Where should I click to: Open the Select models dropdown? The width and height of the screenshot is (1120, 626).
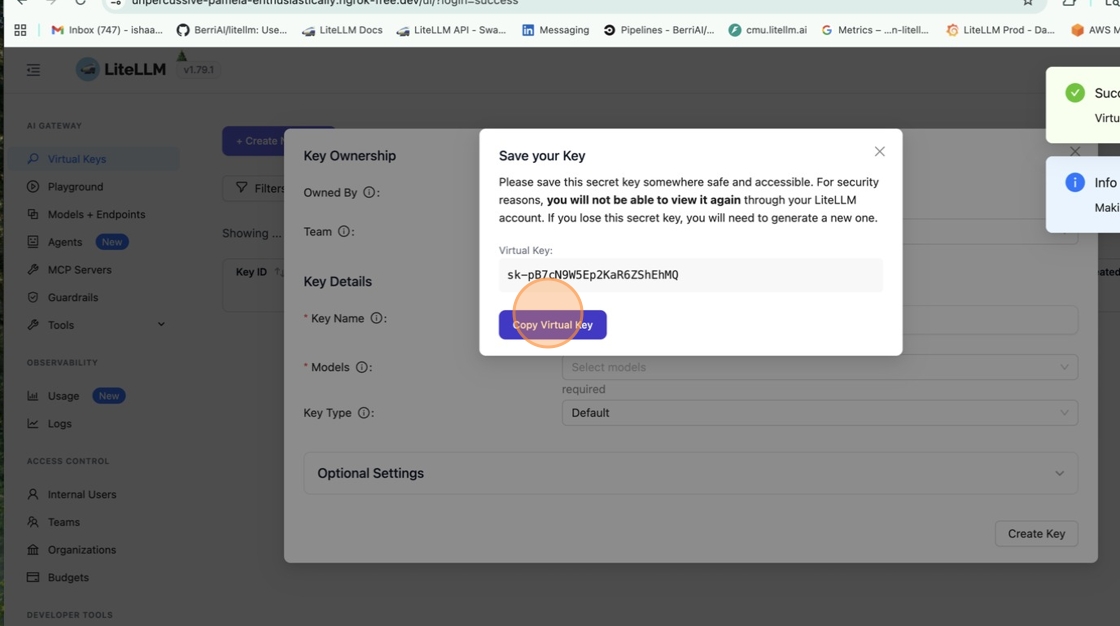pos(820,367)
